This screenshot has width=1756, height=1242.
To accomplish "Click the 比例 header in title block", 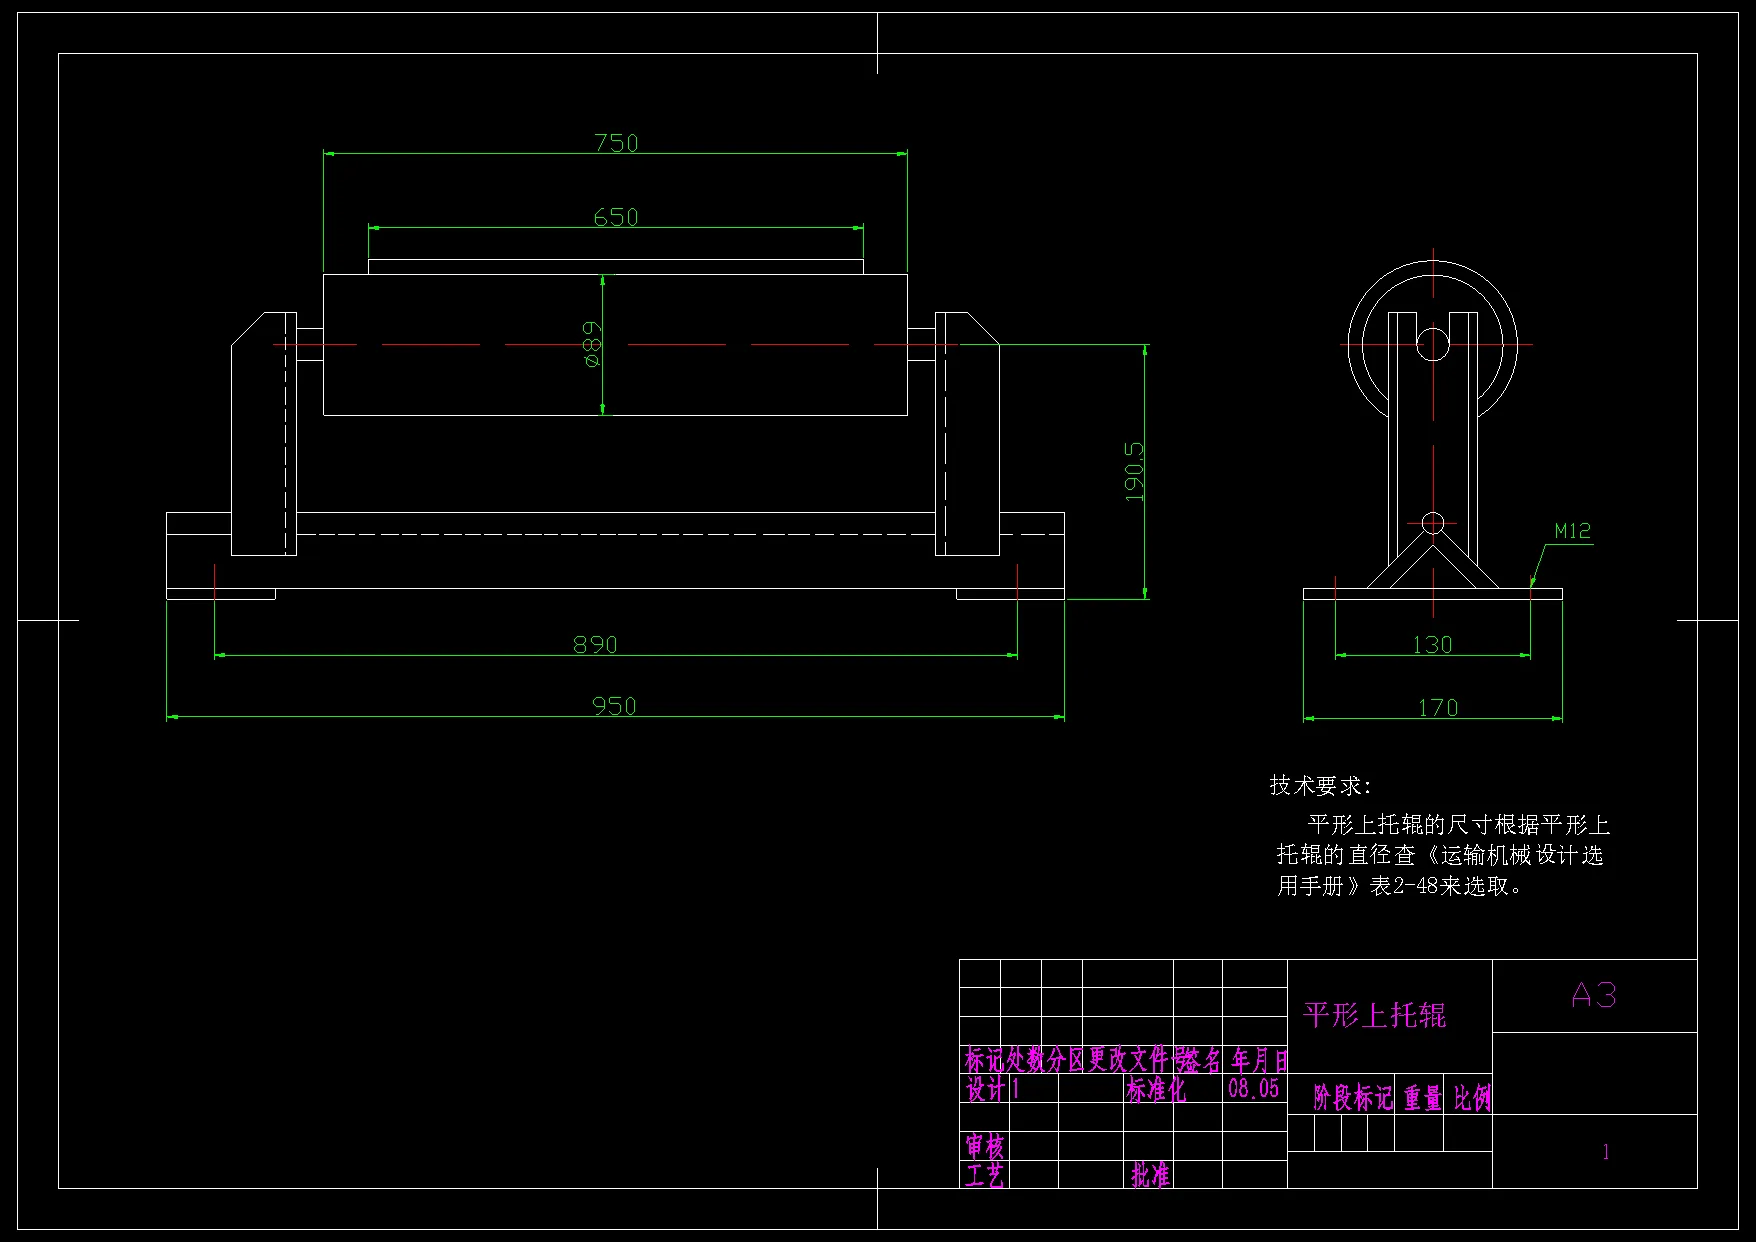I will (x=1472, y=1098).
